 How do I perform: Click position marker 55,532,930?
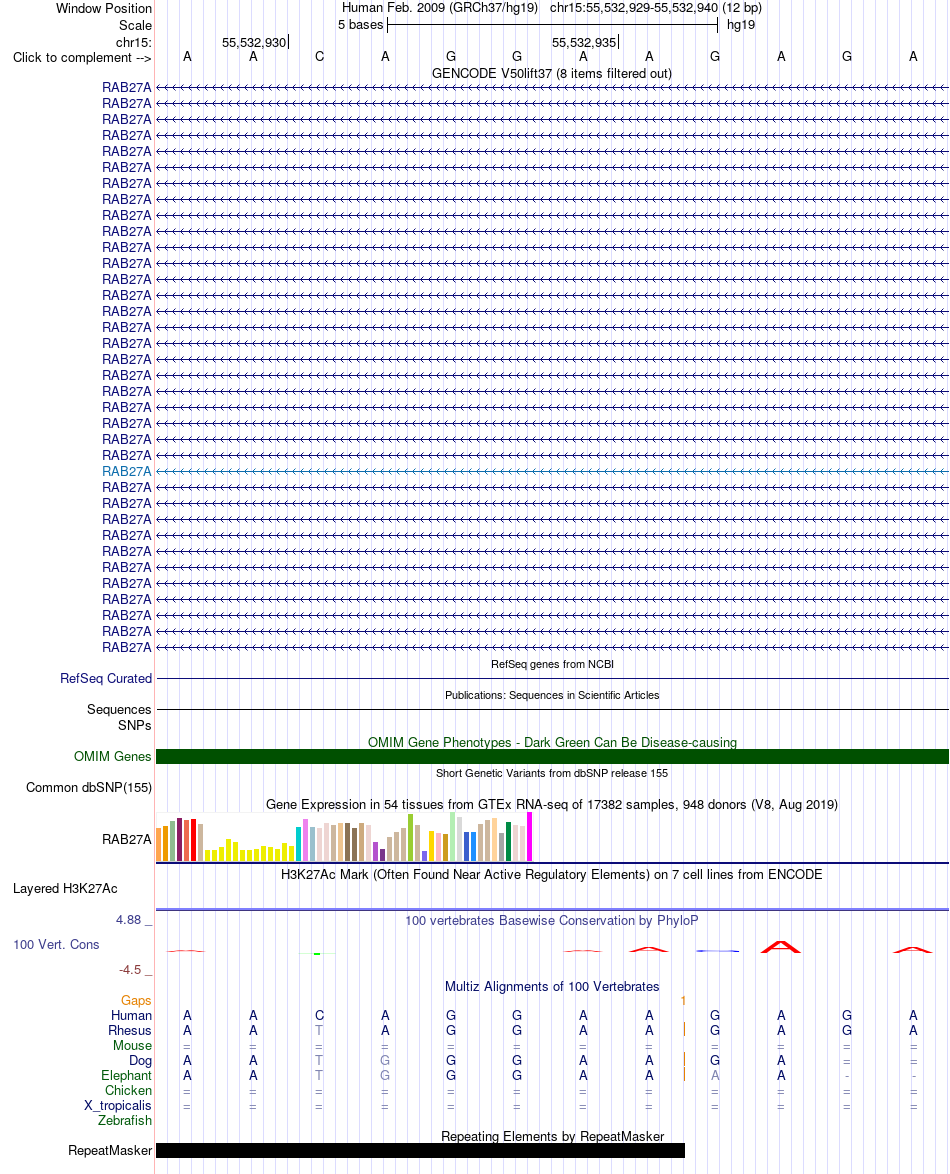tap(254, 43)
